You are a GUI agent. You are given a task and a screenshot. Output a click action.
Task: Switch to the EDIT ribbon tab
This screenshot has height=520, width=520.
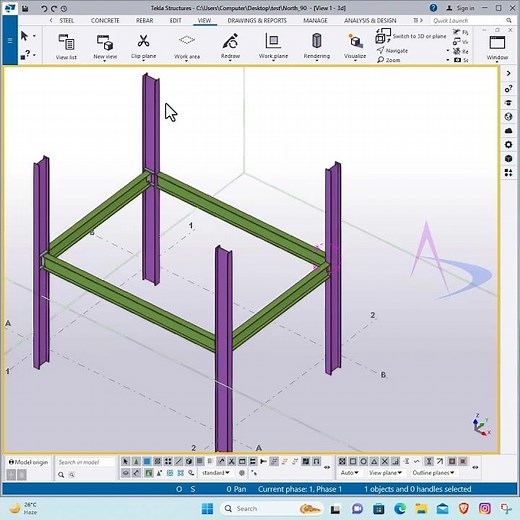coord(175,21)
